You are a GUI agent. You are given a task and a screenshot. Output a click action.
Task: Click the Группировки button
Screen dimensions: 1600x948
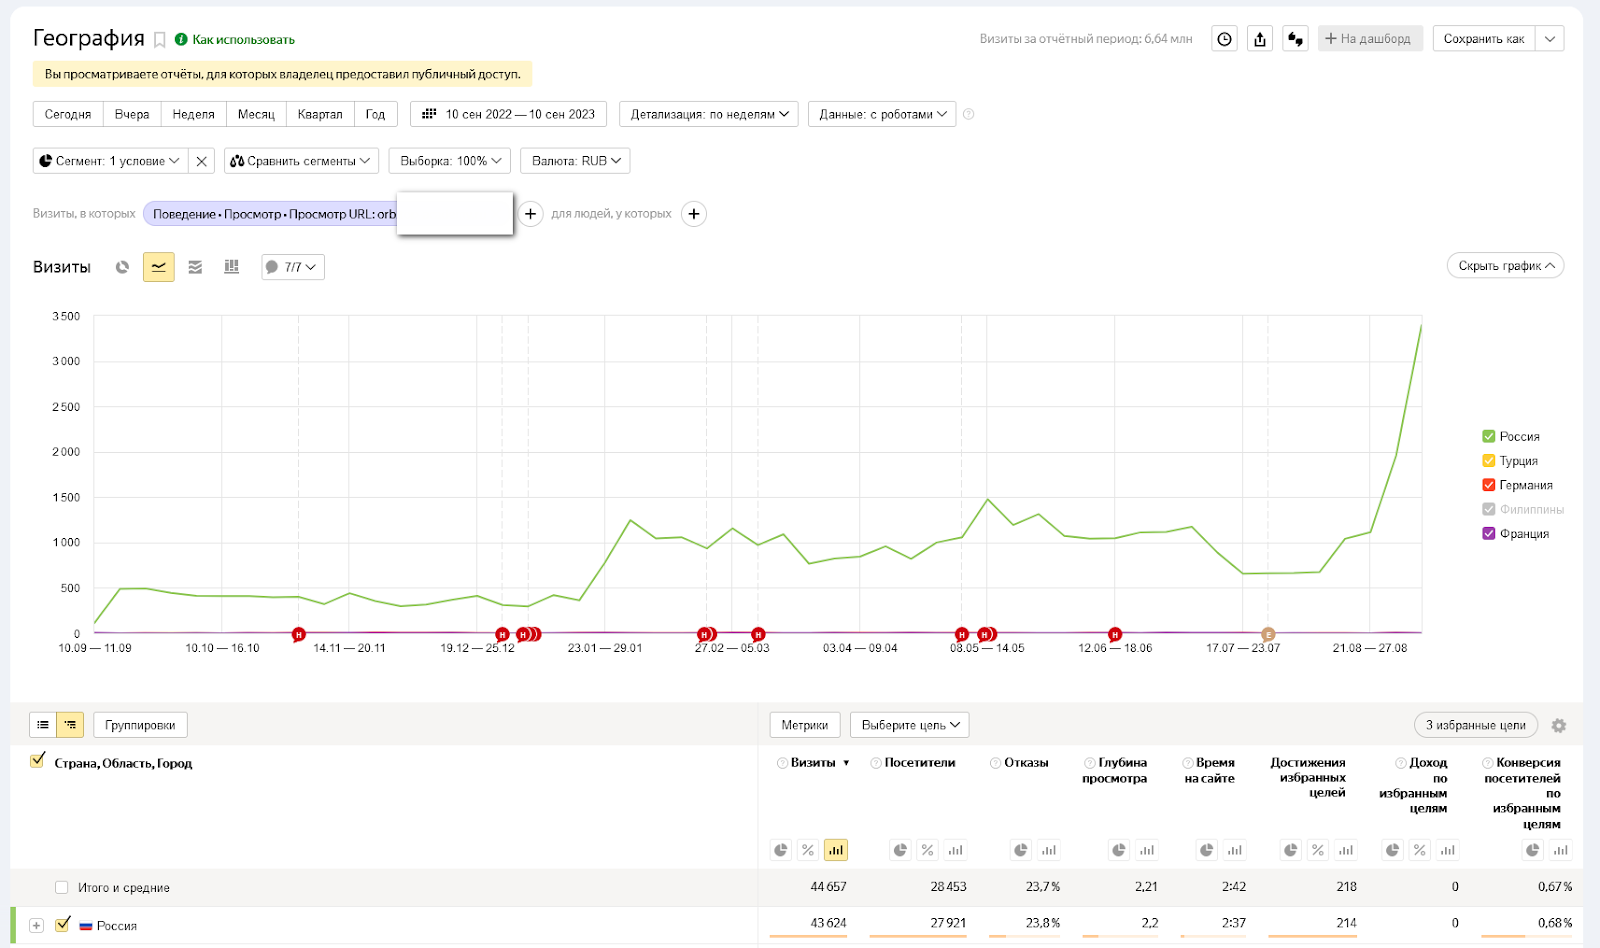tap(140, 725)
